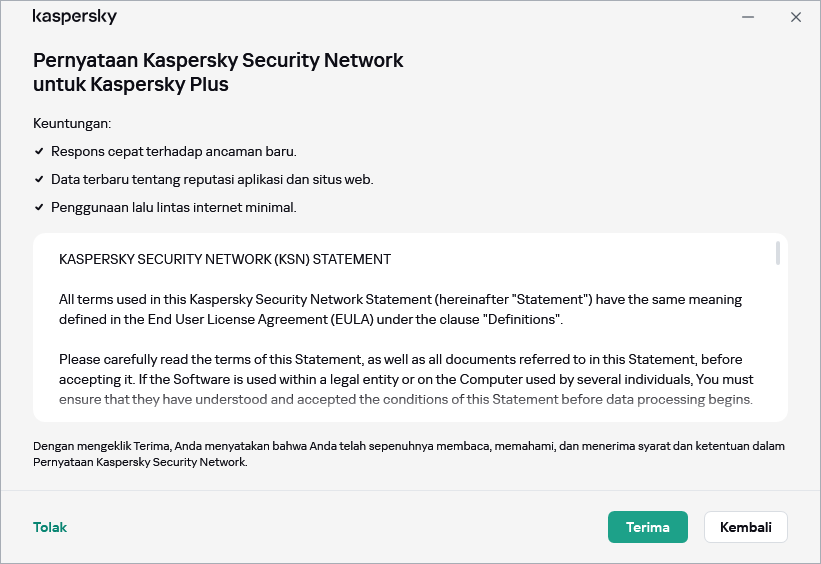Select the 'Penggunaan lalu lintas internet minimal' text
The image size is (821, 564).
click(174, 207)
